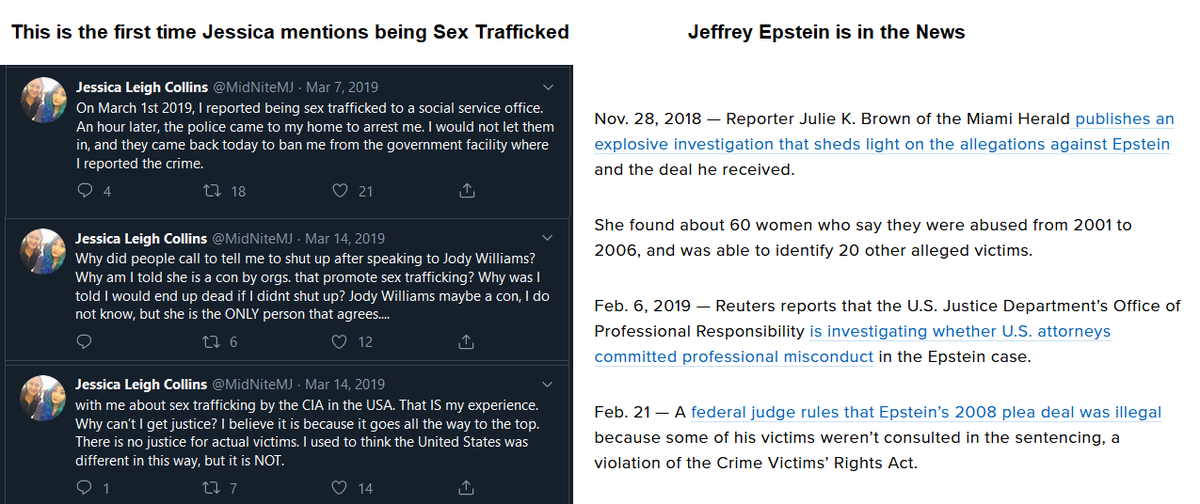The image size is (1200, 504).
Task: Share the last tweet in thread
Action: (x=465, y=488)
